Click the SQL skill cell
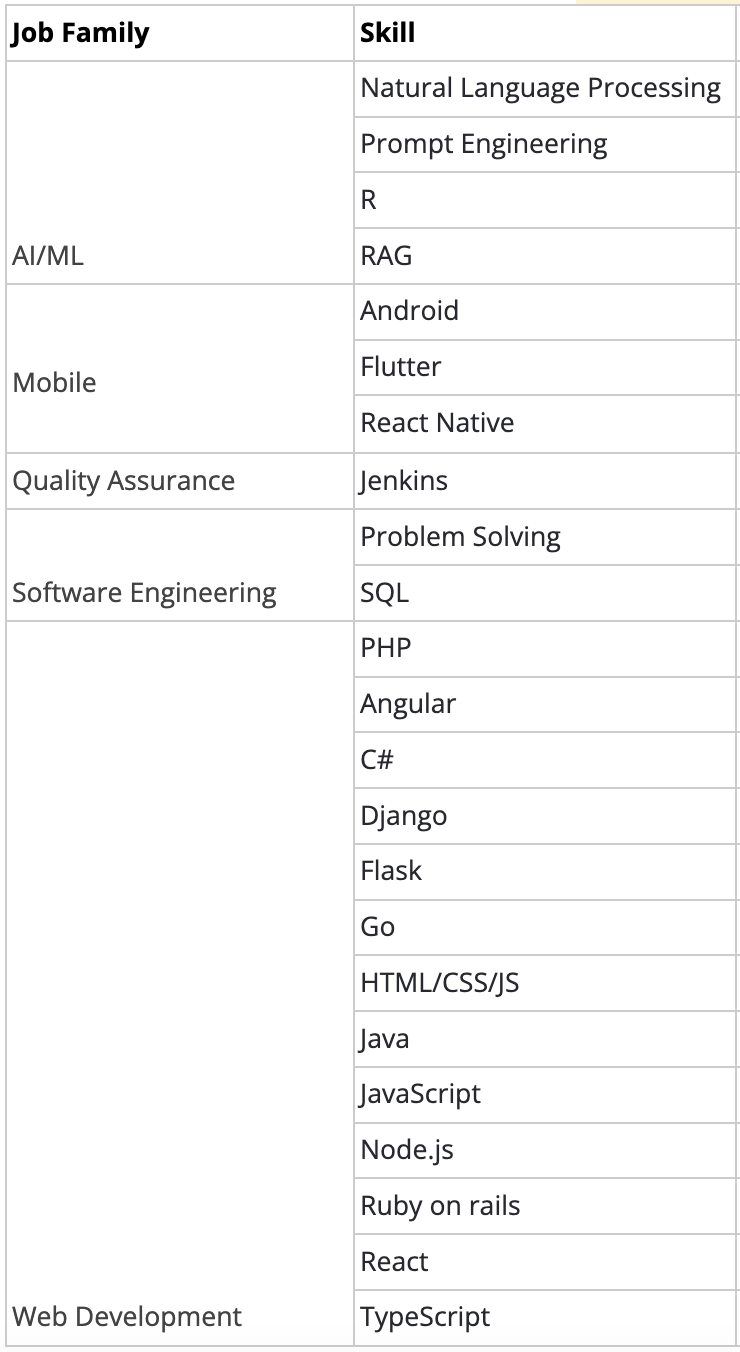The width and height of the screenshot is (740, 1352). (385, 593)
